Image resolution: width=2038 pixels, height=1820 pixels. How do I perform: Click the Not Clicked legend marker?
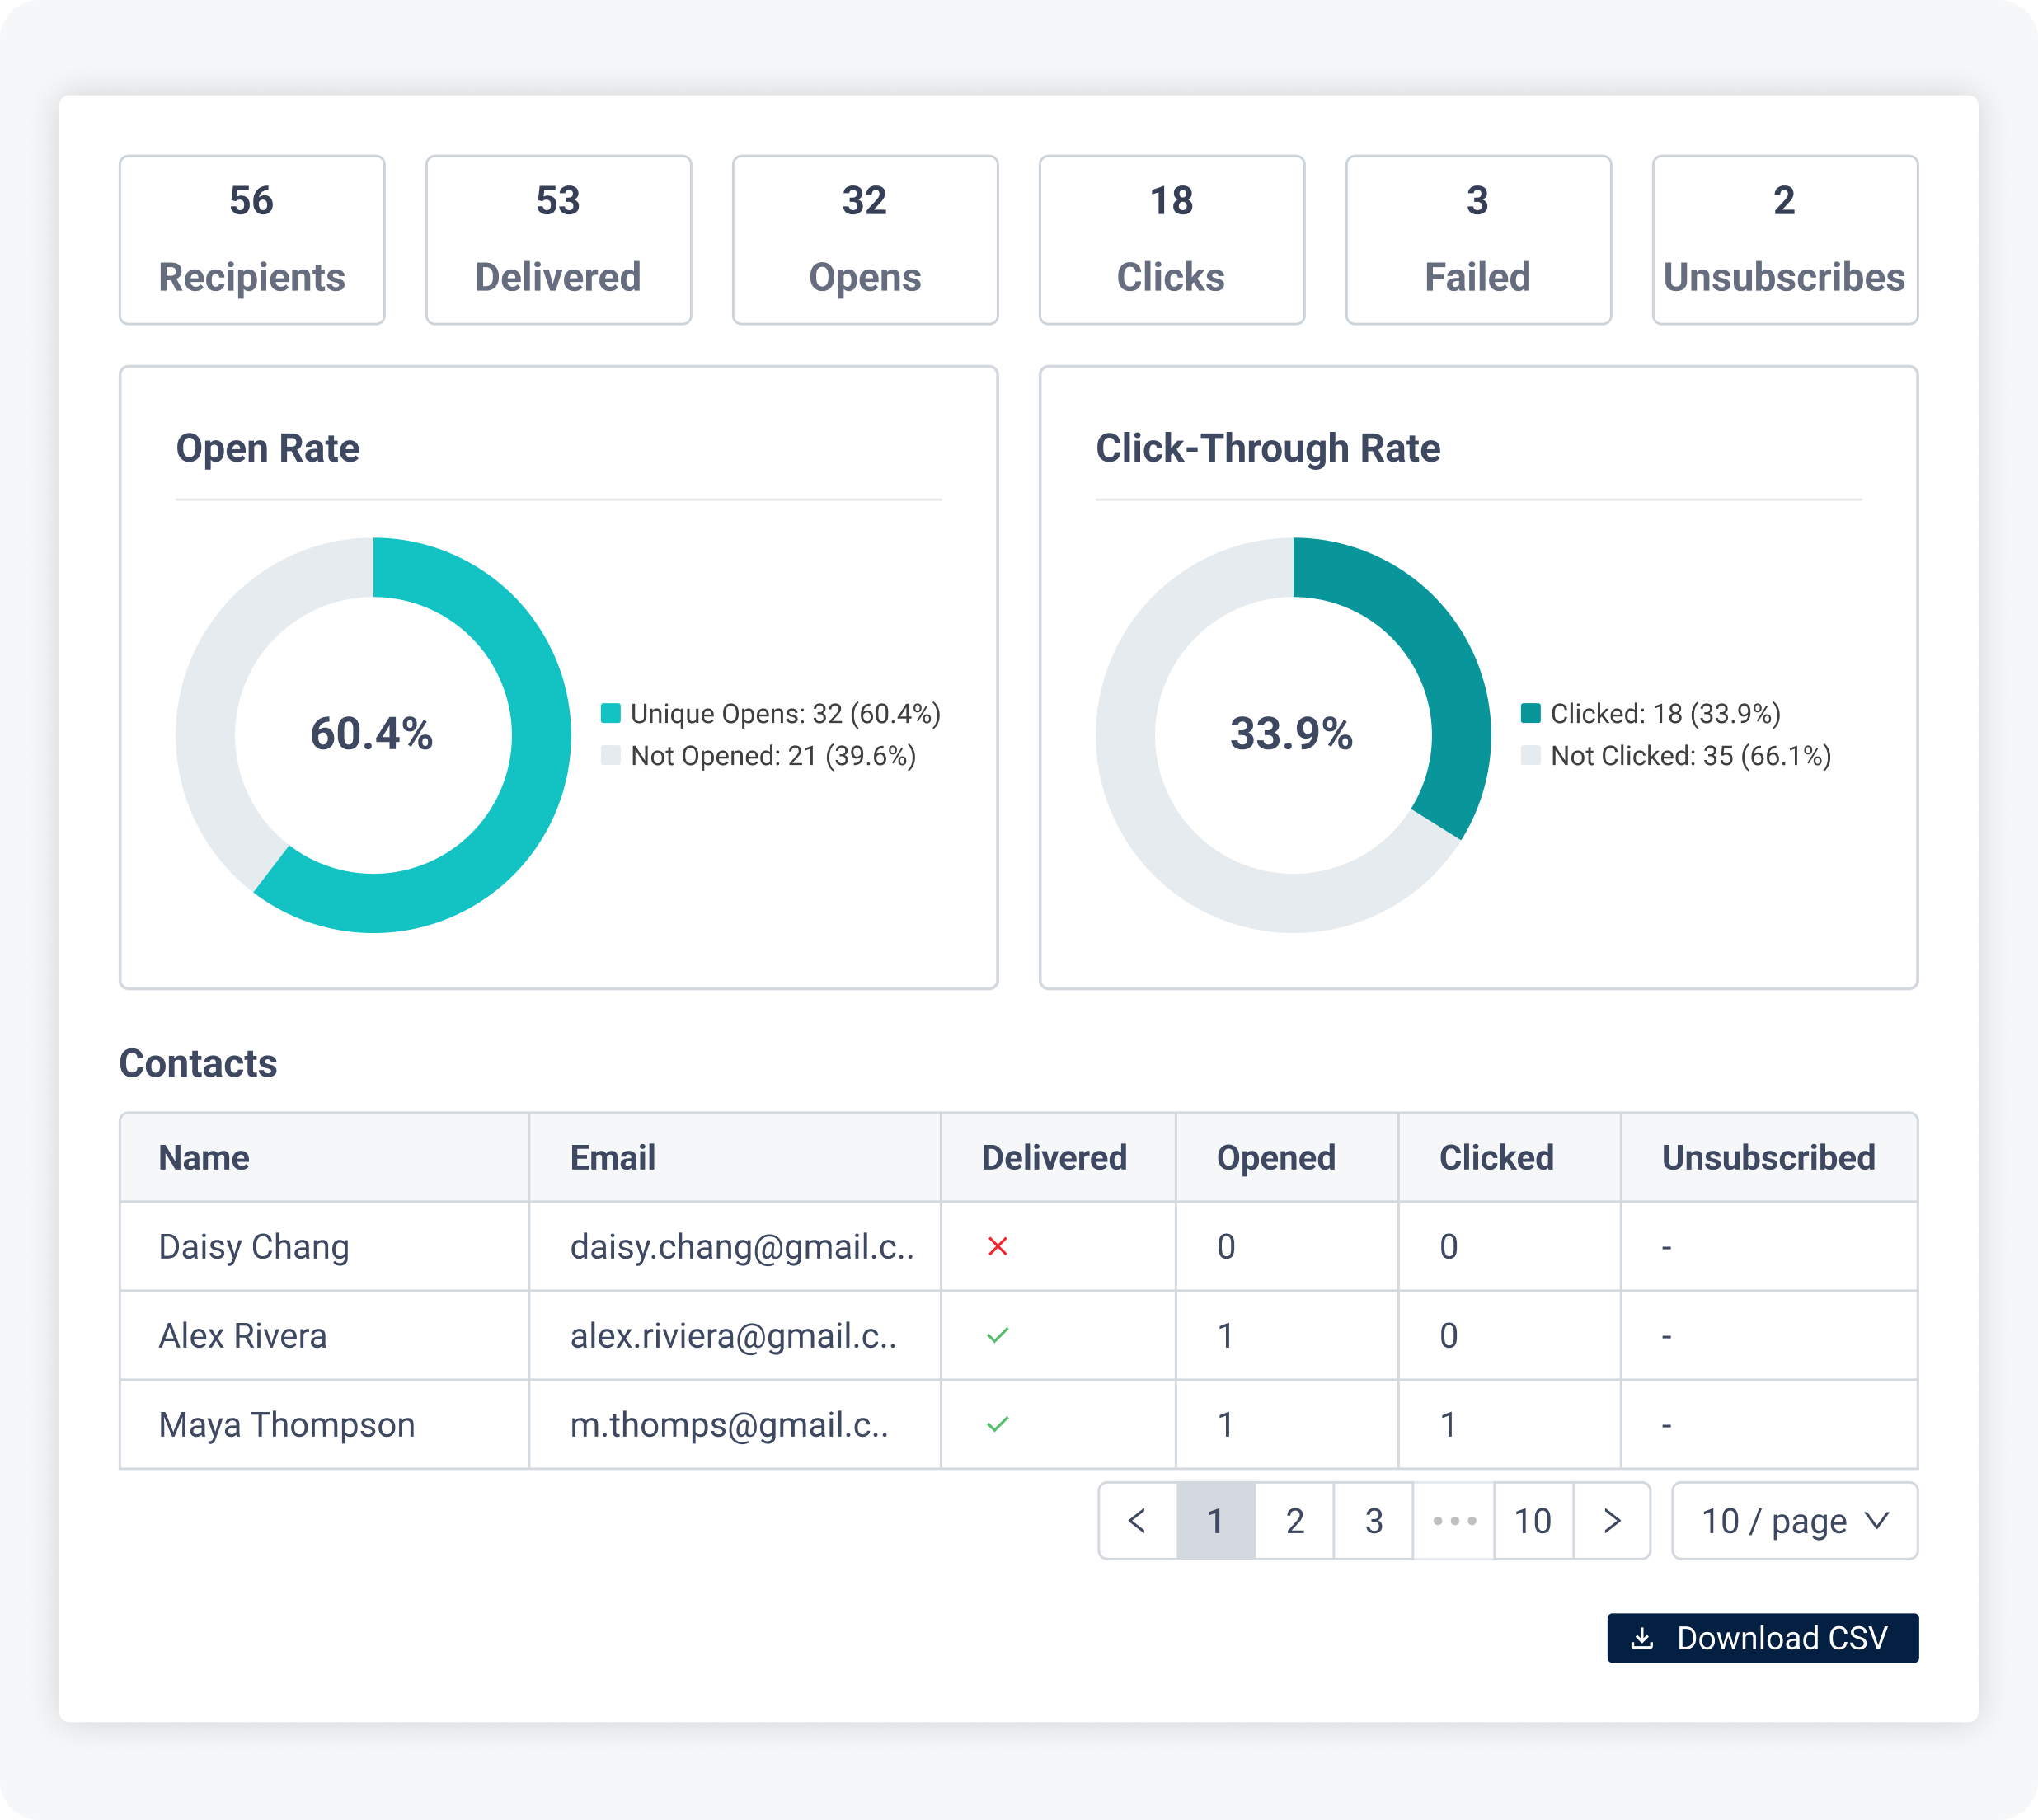pos(1531,756)
